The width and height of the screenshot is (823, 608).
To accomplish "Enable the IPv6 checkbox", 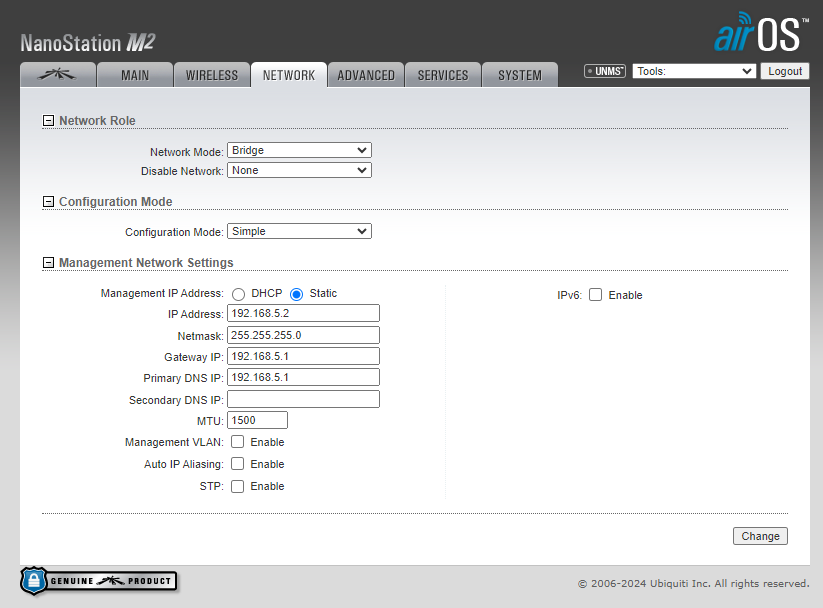I will tap(595, 295).
